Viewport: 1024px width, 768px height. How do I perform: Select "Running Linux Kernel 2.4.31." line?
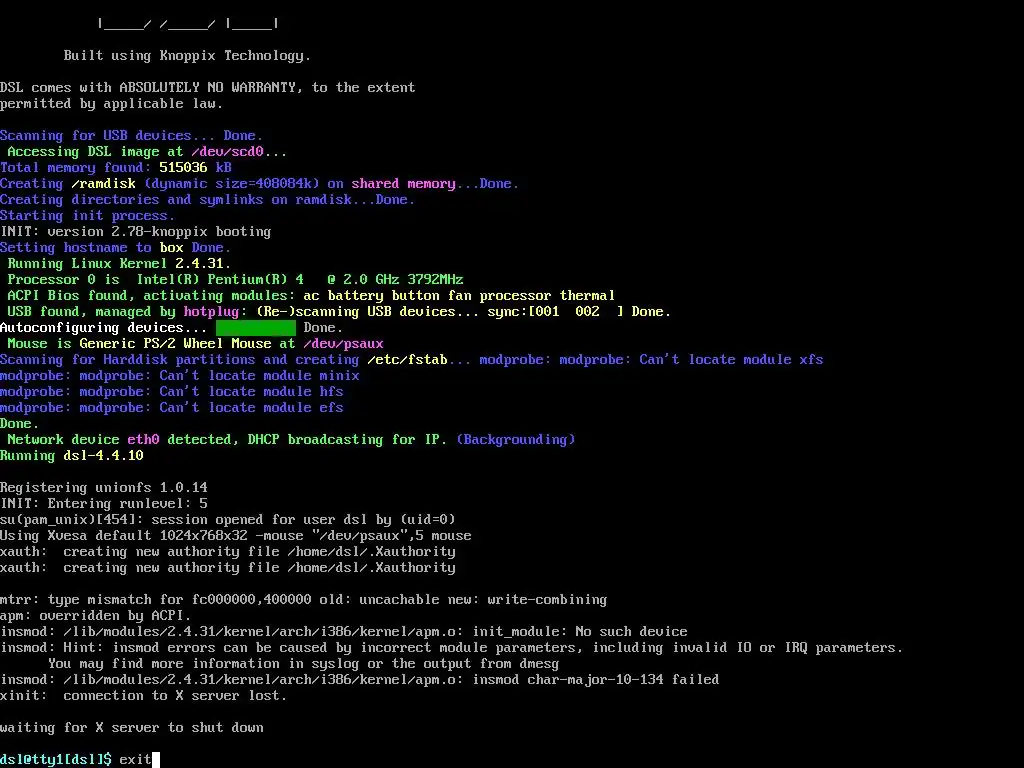point(119,263)
